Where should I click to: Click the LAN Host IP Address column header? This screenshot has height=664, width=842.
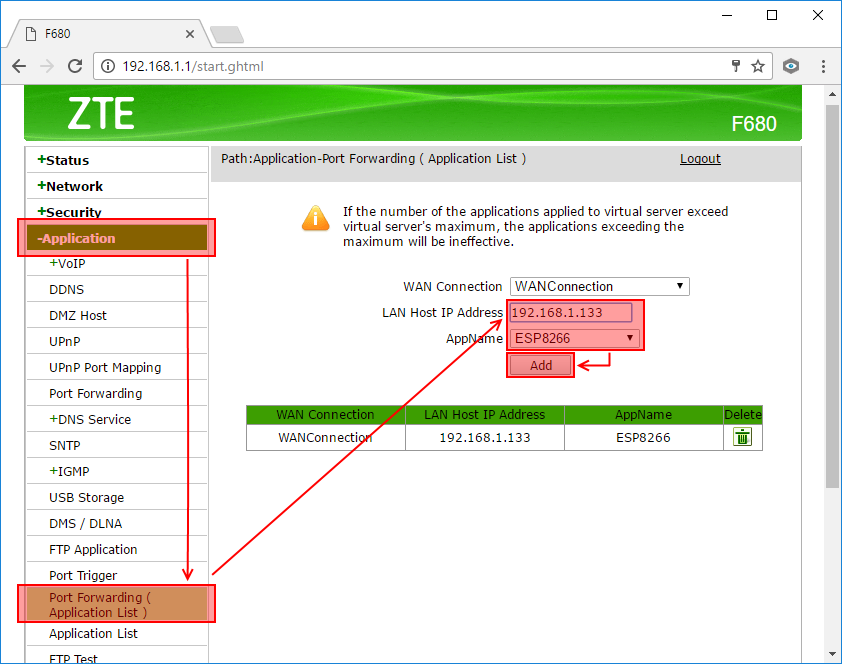pyautogui.click(x=484, y=414)
